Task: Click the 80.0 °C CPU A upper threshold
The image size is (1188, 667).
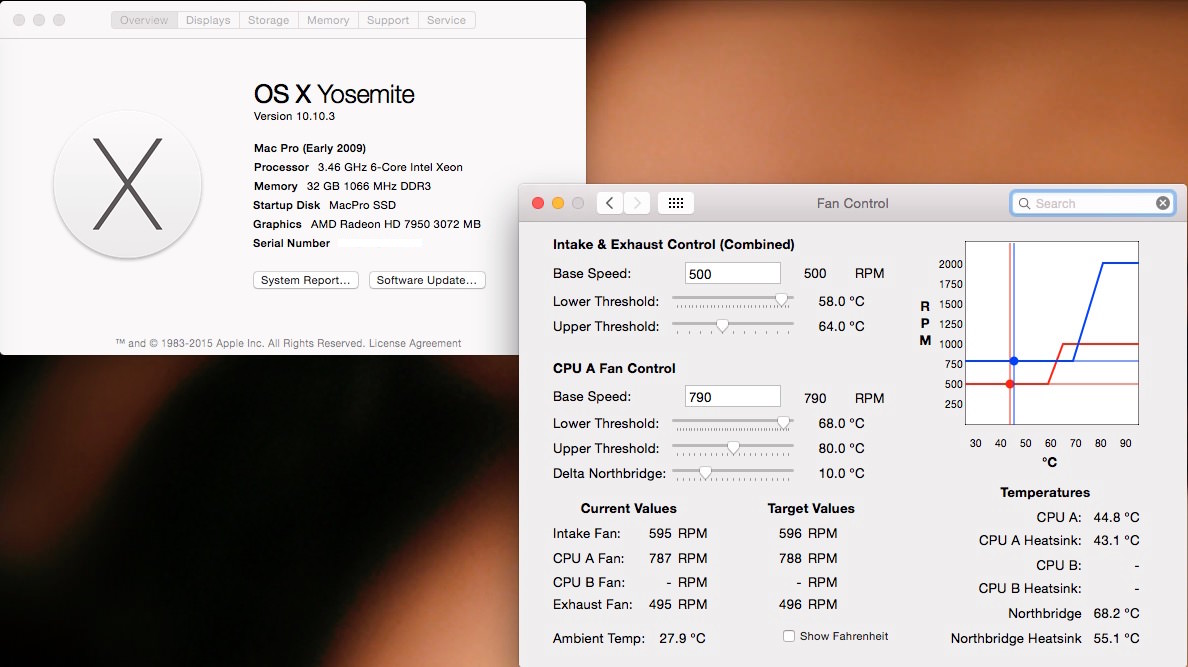Action: point(841,448)
